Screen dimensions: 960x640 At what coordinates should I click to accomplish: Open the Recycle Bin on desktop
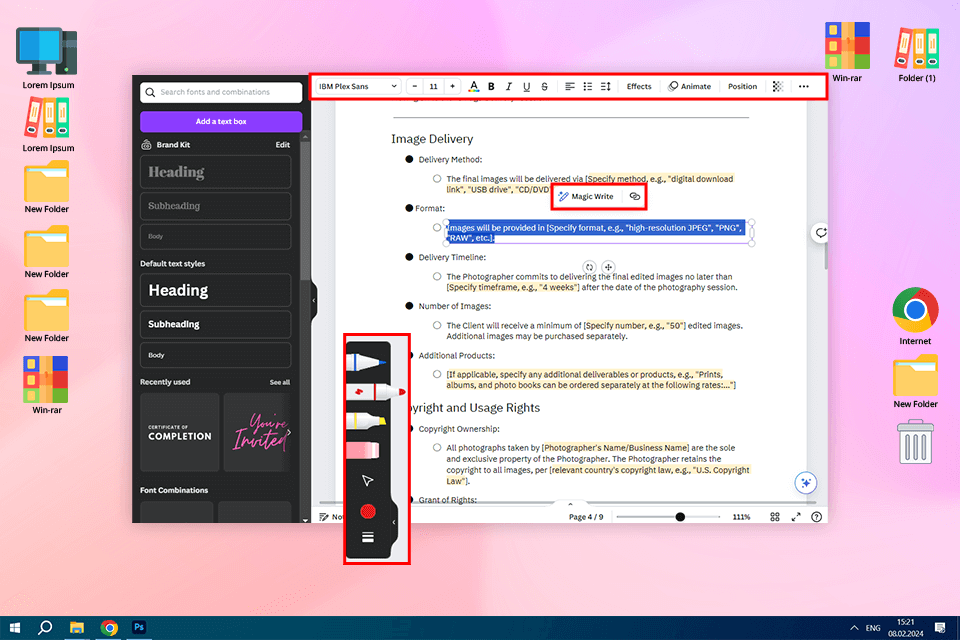click(915, 442)
